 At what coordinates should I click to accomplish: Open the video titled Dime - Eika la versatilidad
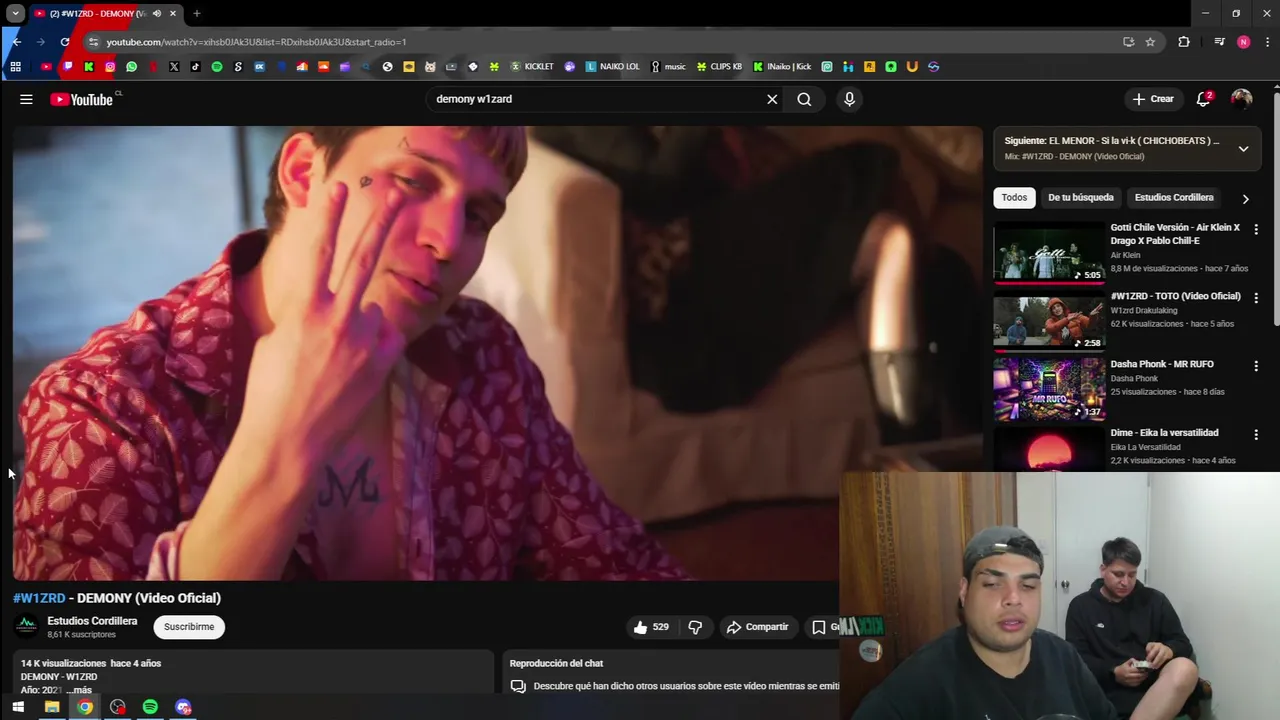point(1164,432)
